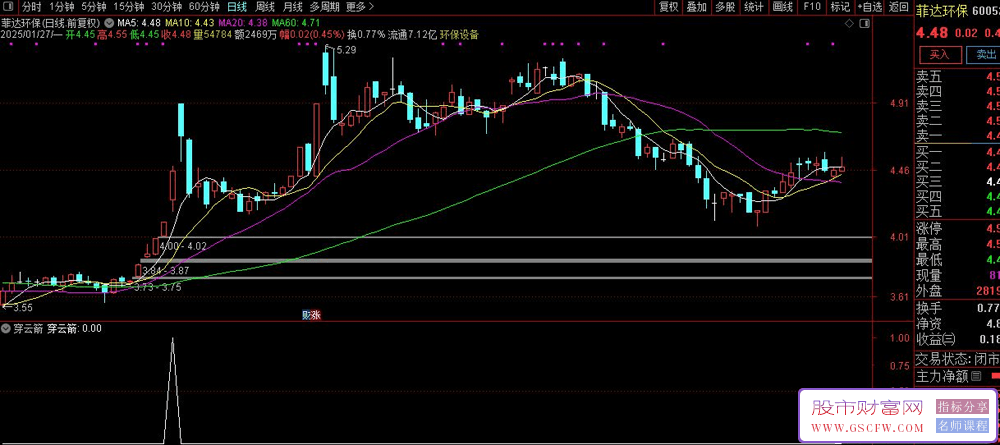Switch to the 60分钟 period tab
This screenshot has height=445, width=1000.
(x=205, y=7)
